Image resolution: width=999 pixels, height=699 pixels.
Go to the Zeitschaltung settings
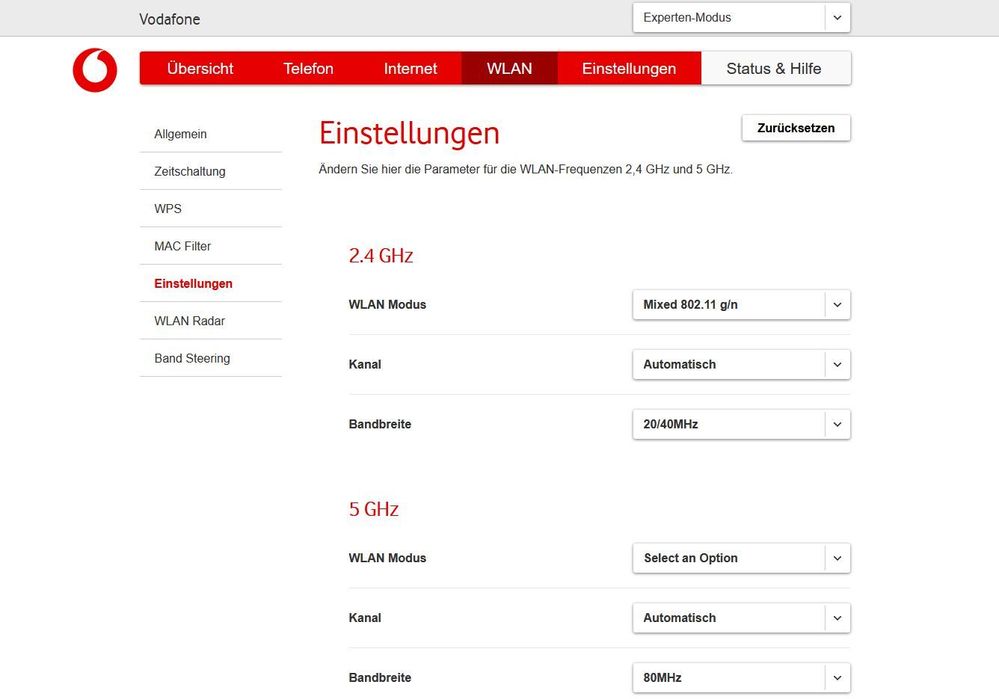coord(189,171)
